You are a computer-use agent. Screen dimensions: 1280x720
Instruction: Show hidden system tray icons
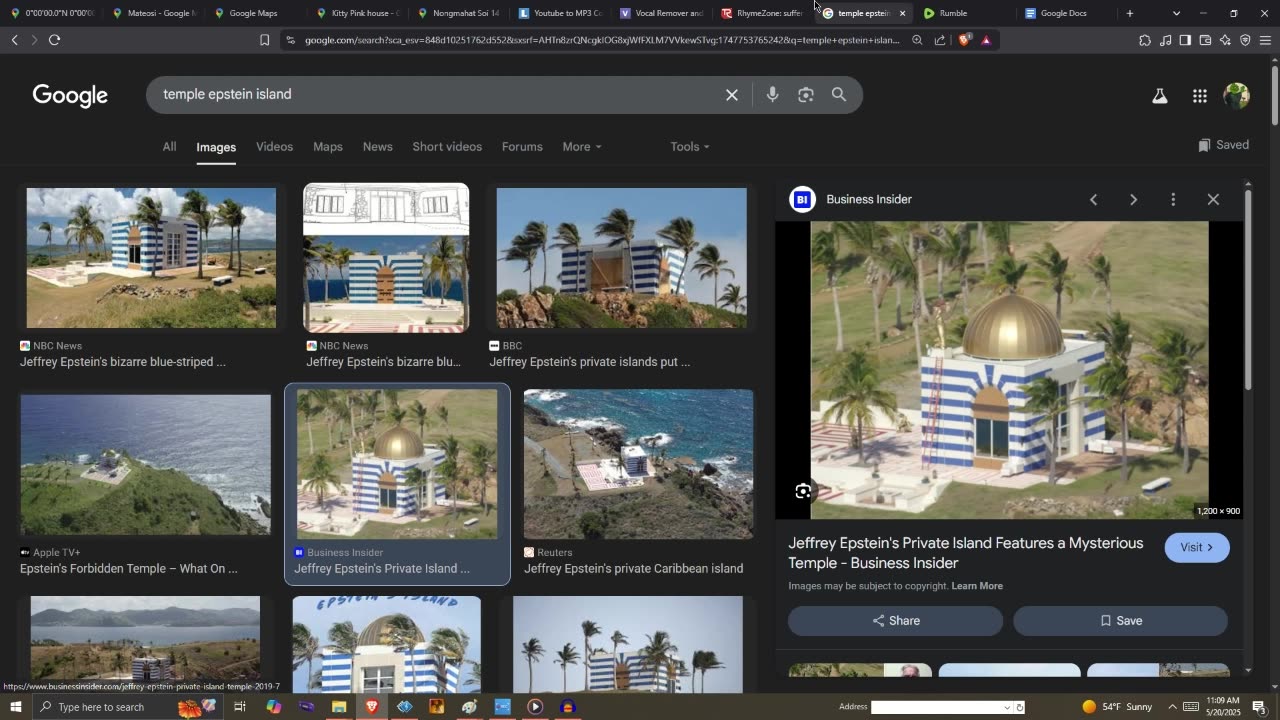point(1172,707)
